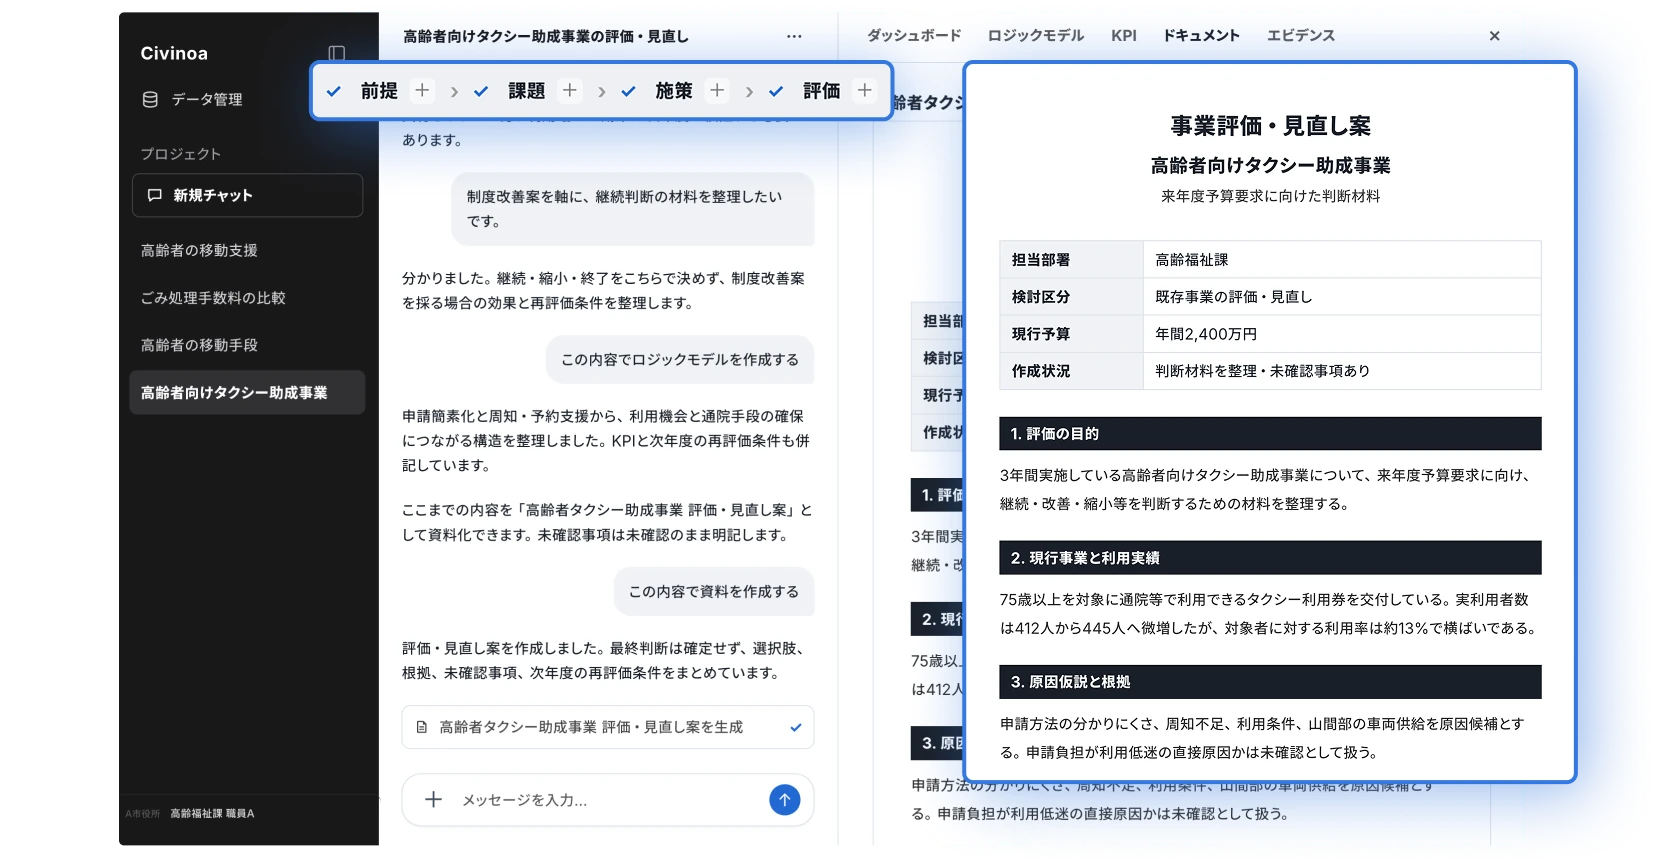Click the blue send arrow button
The image size is (1658, 865).
(x=785, y=800)
